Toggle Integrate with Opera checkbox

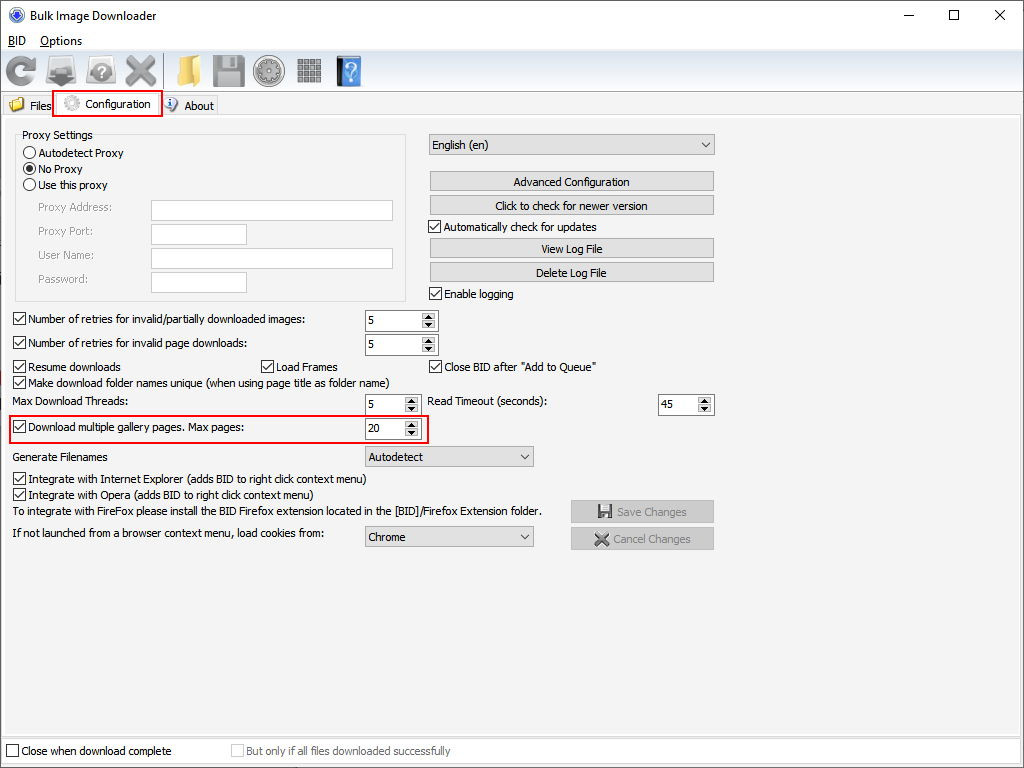tap(20, 495)
